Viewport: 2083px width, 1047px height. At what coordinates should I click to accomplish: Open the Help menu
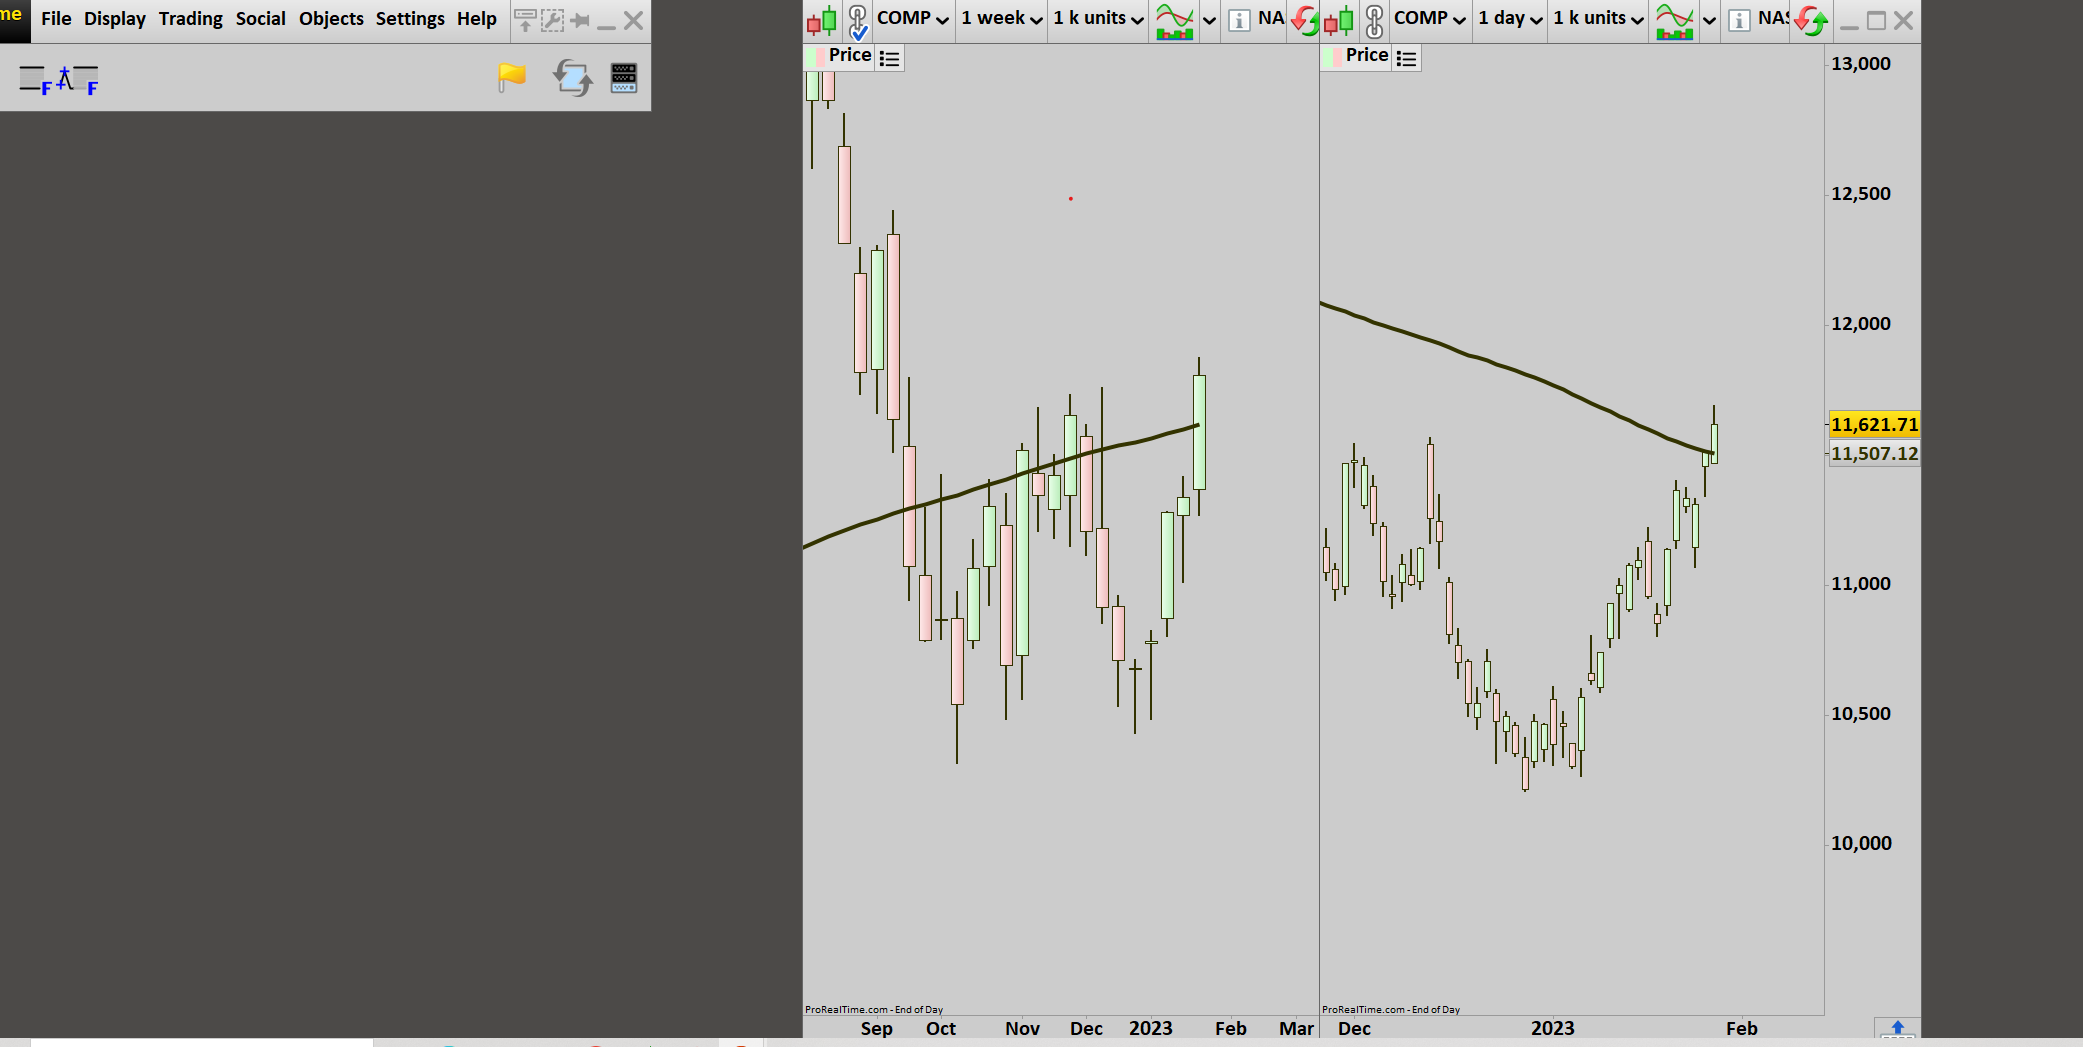(x=477, y=19)
